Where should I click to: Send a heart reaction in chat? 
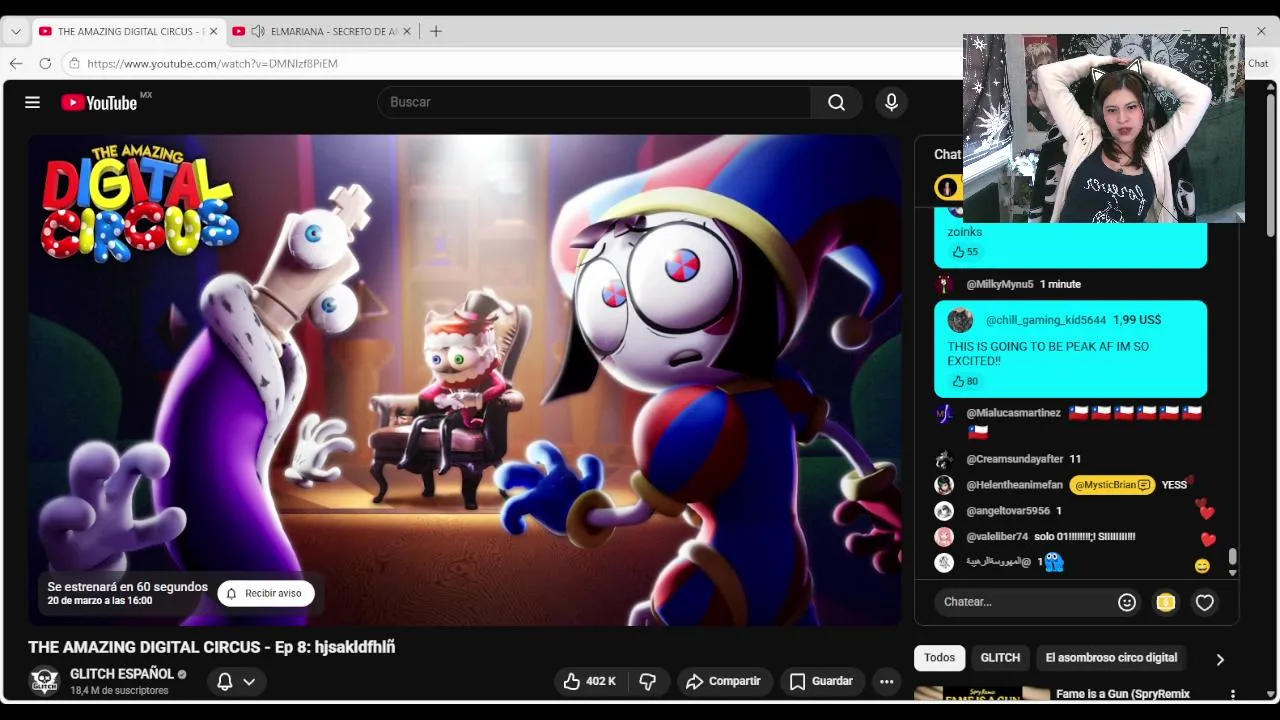click(x=1205, y=602)
